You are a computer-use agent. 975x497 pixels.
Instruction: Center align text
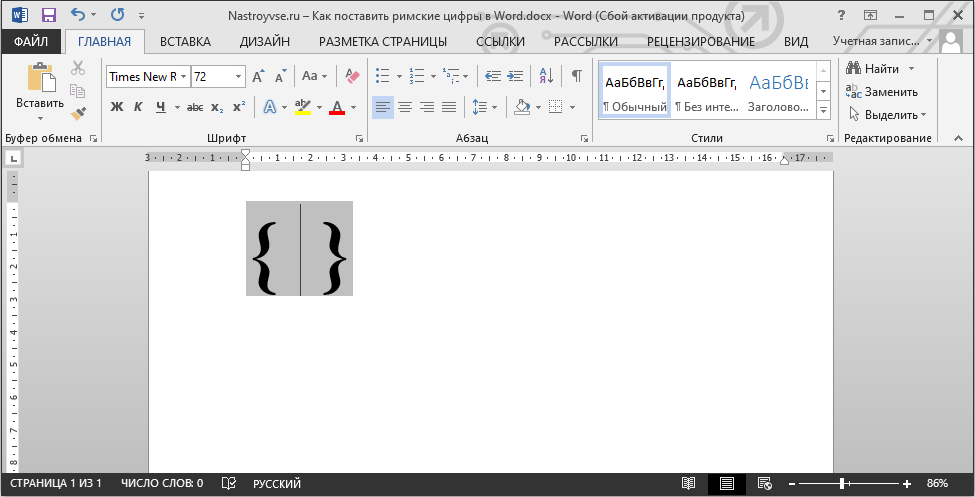click(x=405, y=107)
